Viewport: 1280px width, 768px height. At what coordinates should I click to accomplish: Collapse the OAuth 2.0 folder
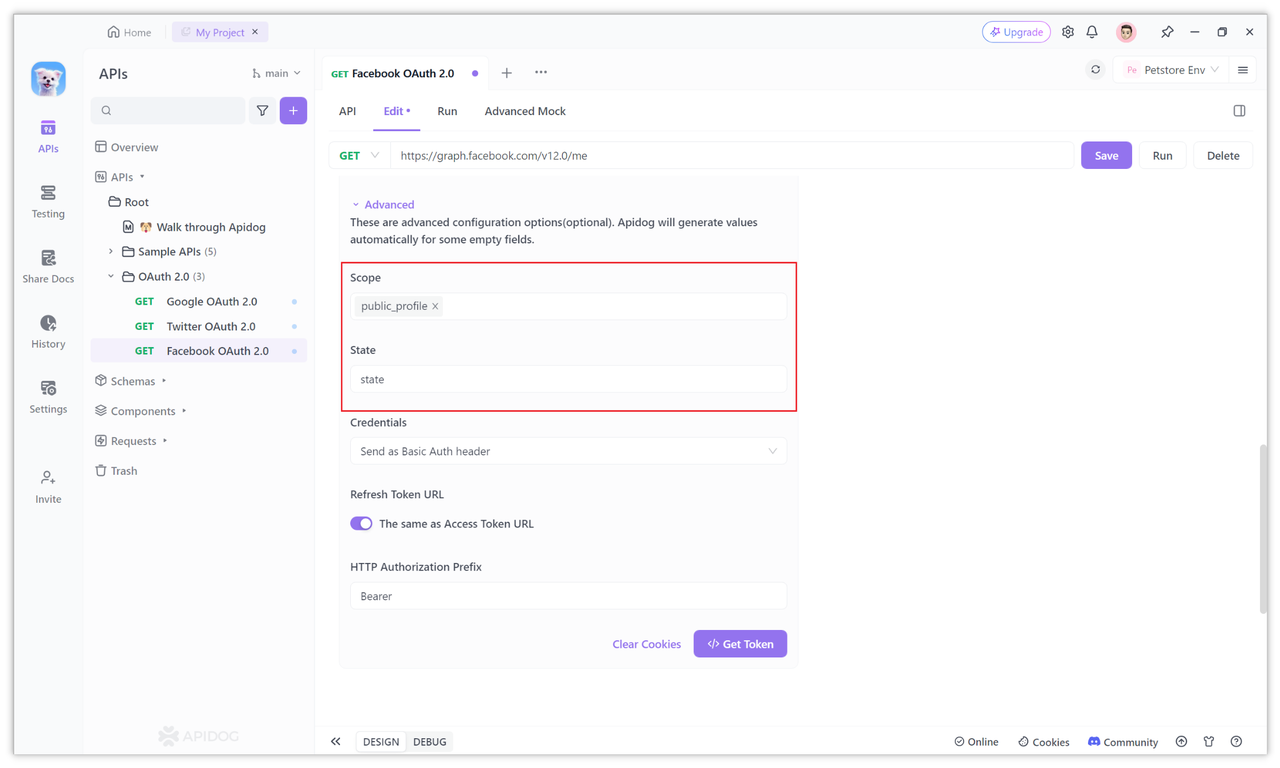coord(111,277)
